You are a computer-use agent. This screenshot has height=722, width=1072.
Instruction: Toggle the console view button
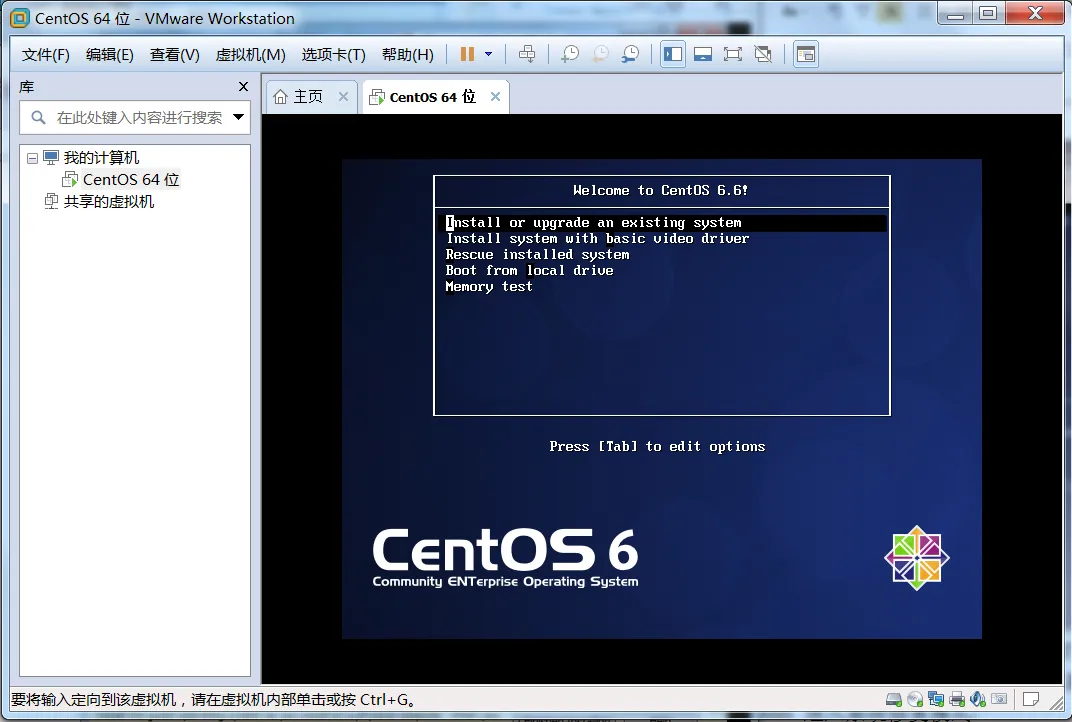point(806,54)
